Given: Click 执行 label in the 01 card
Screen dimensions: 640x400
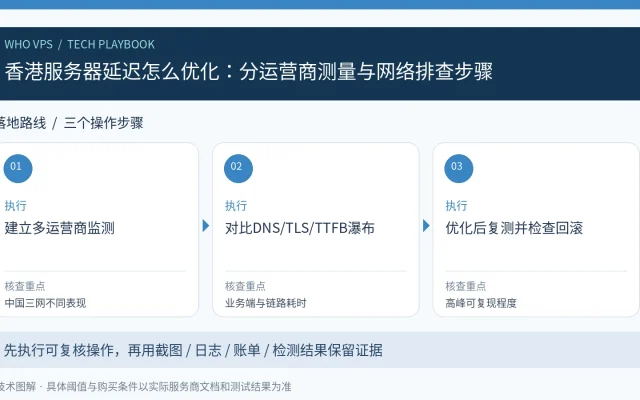Looking at the screenshot, I should 16,205.
